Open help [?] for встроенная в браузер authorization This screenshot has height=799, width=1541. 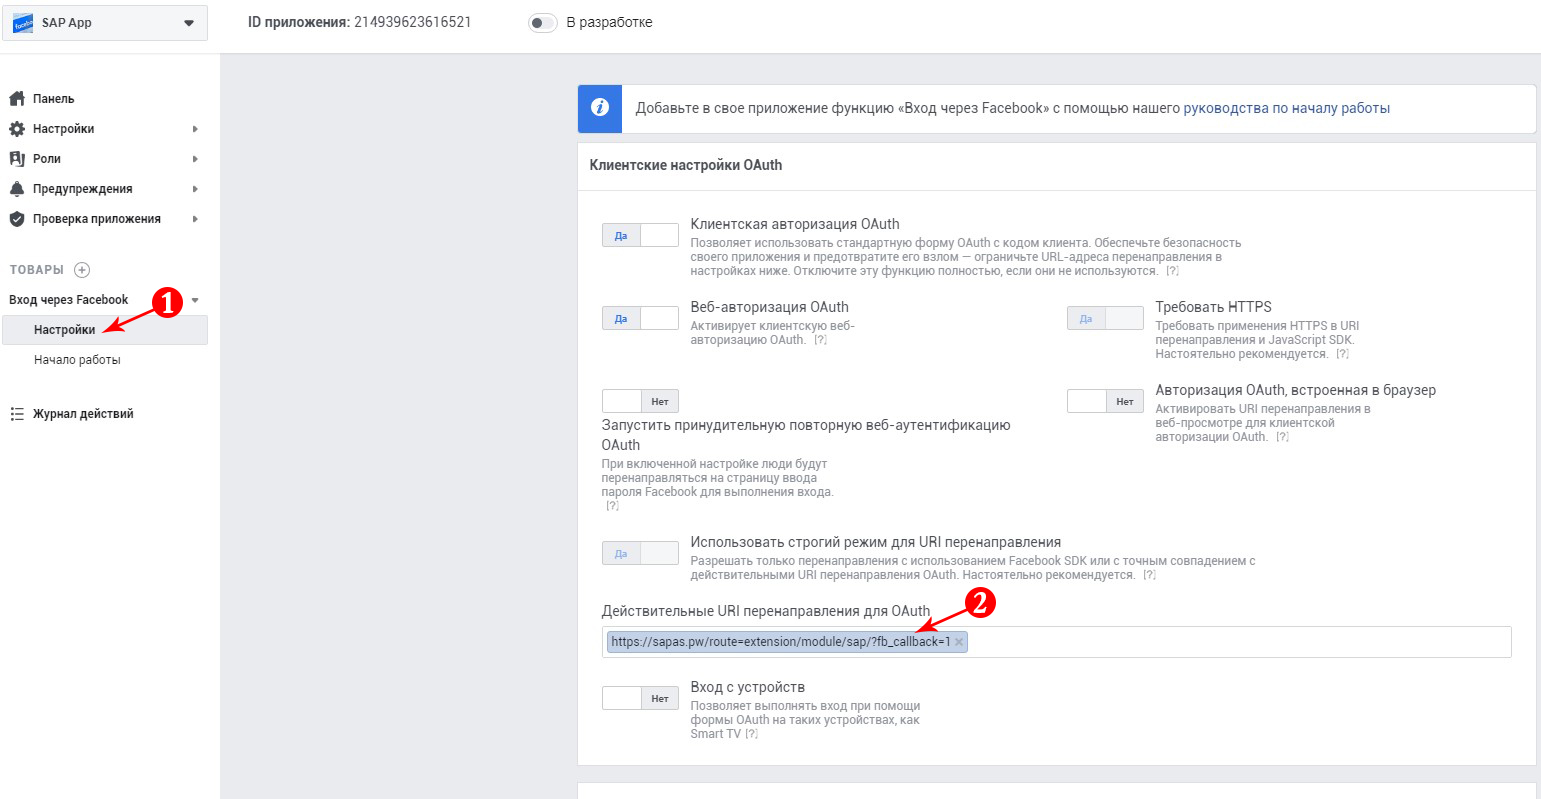tap(1282, 437)
